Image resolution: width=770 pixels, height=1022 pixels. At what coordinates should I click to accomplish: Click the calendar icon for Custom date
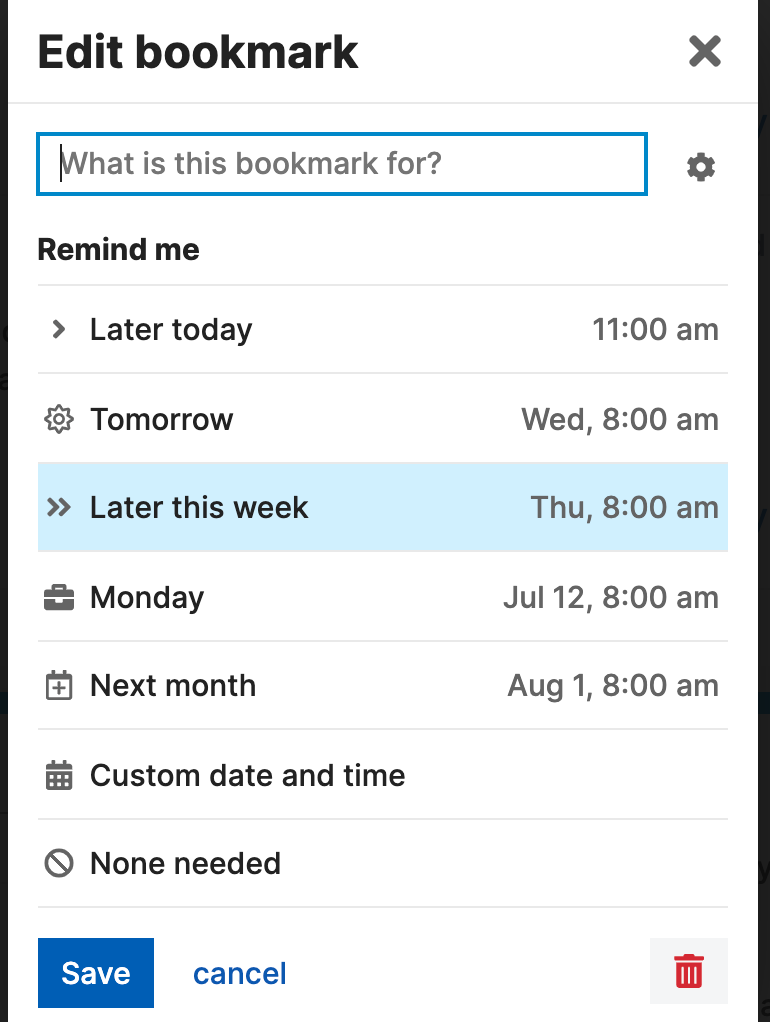tap(59, 775)
